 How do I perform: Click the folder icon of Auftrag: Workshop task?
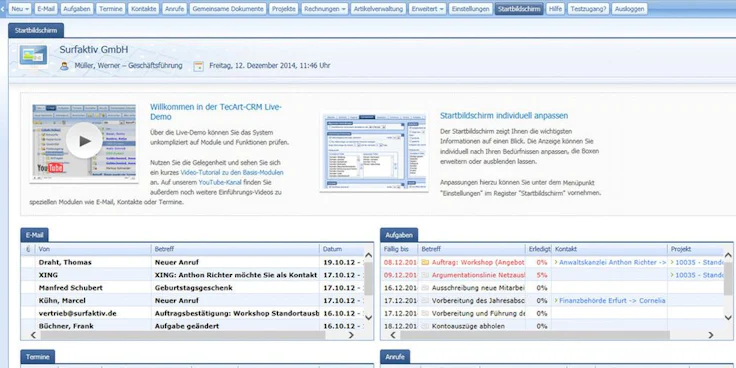point(425,262)
